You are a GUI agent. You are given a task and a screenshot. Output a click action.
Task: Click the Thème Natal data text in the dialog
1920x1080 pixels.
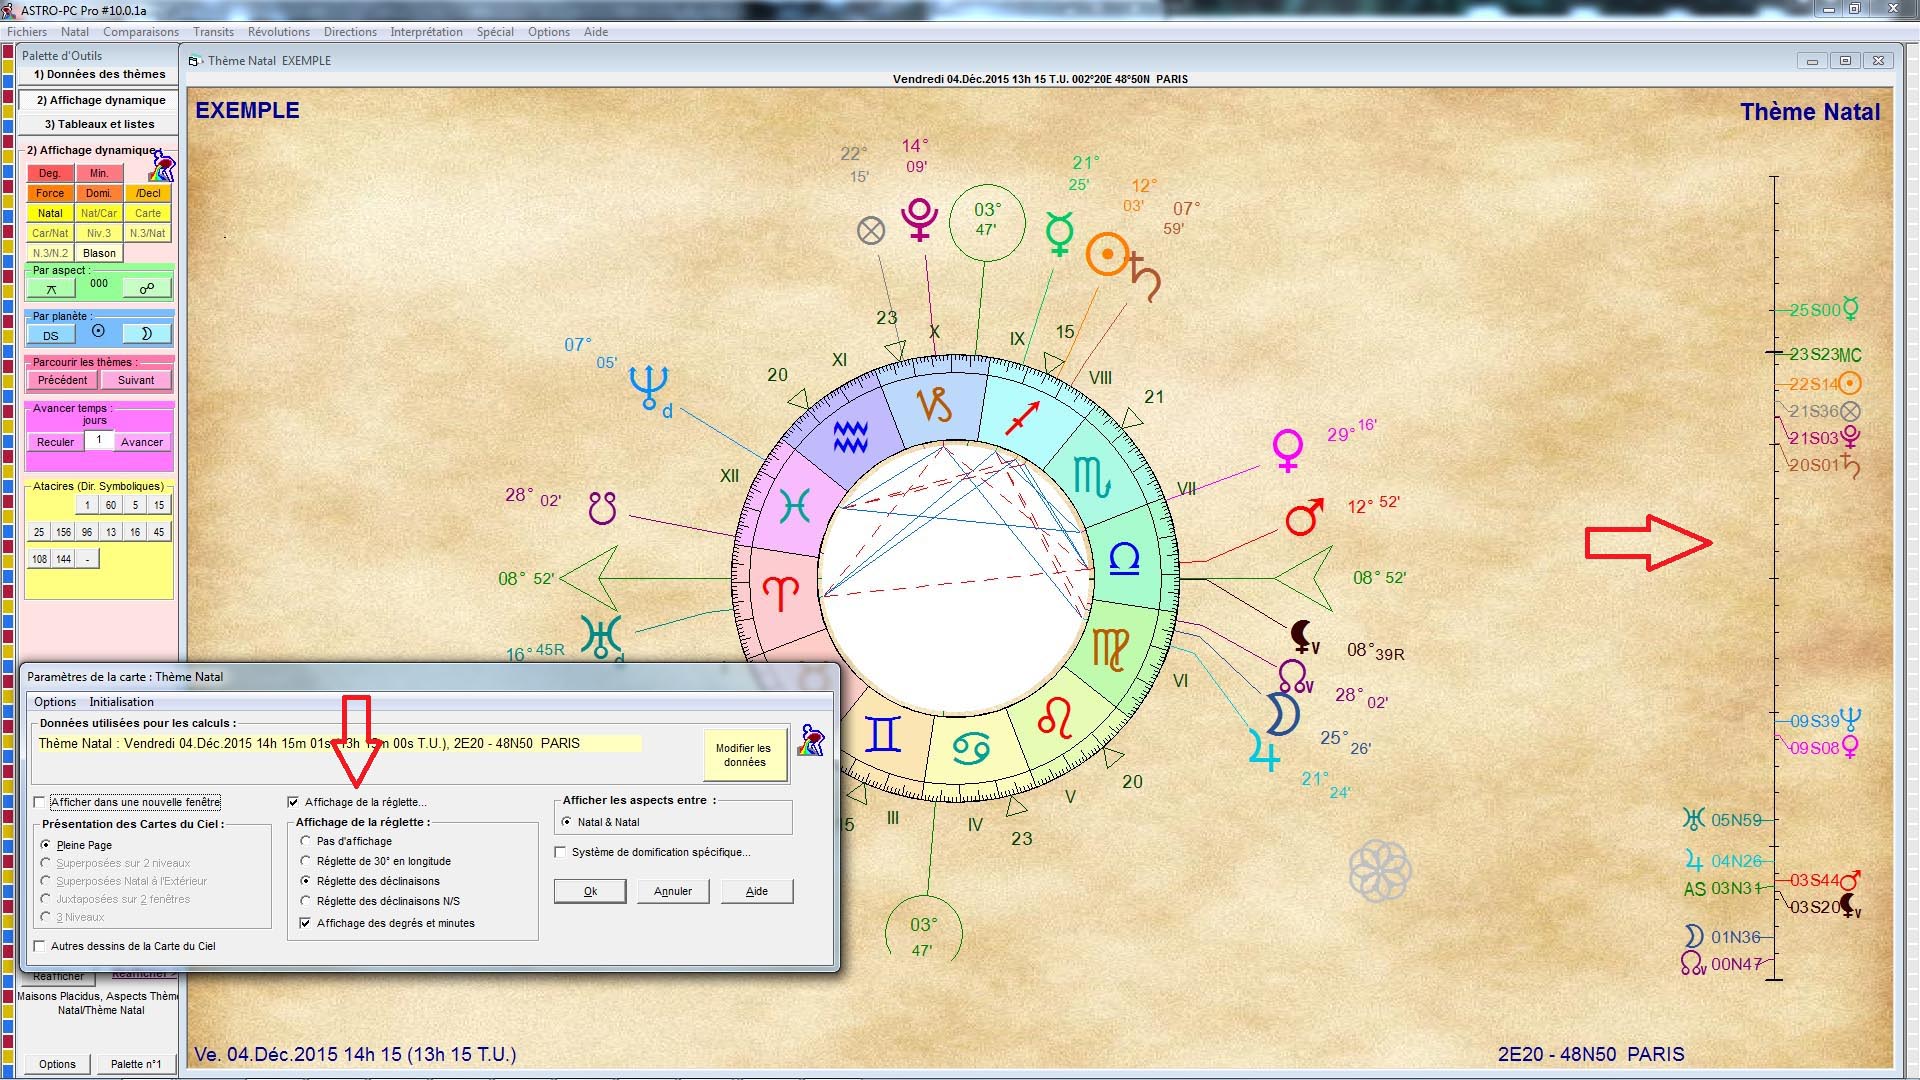[339, 743]
